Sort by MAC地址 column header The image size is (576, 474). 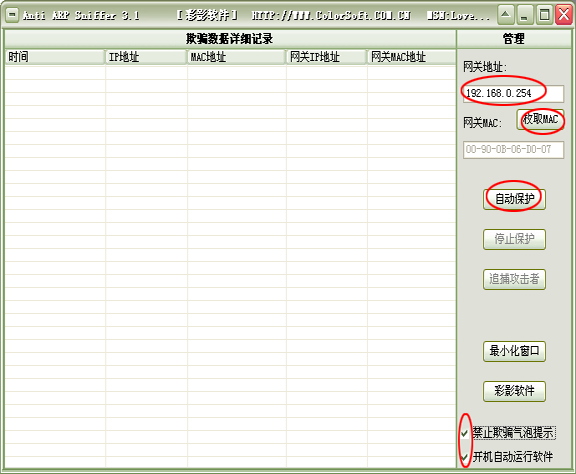237,57
